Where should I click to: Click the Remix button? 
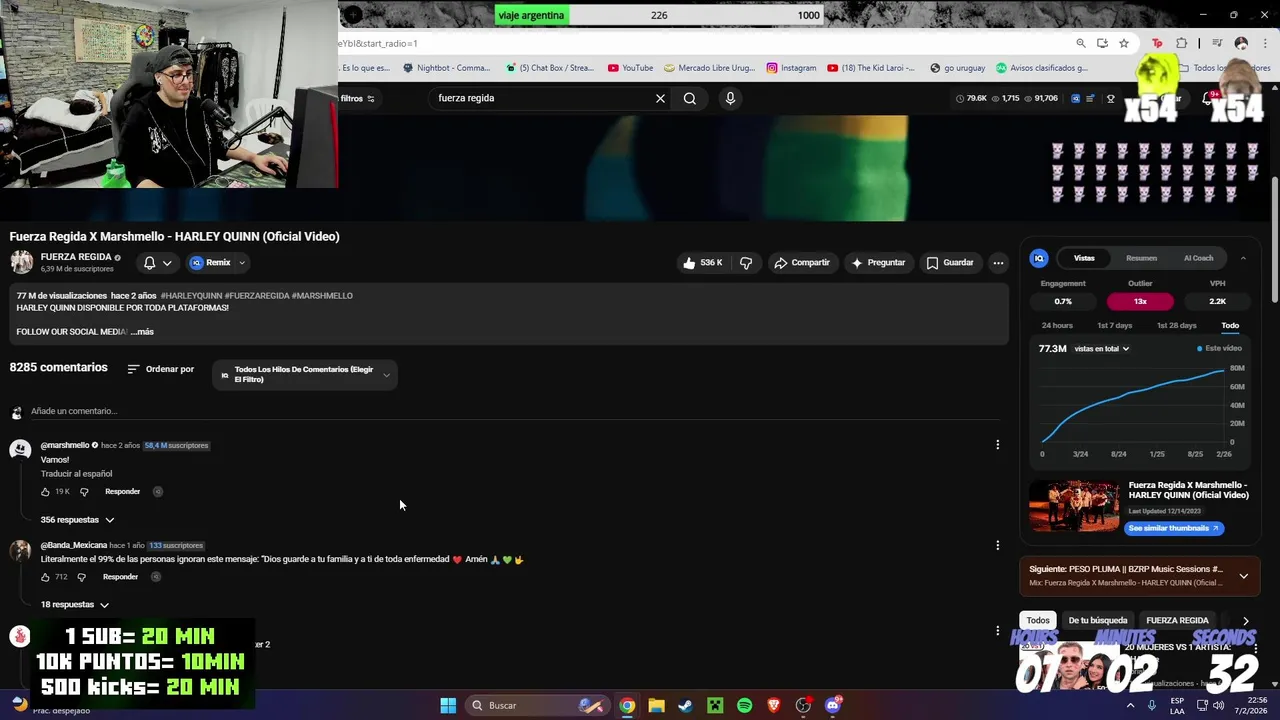pyautogui.click(x=211, y=263)
